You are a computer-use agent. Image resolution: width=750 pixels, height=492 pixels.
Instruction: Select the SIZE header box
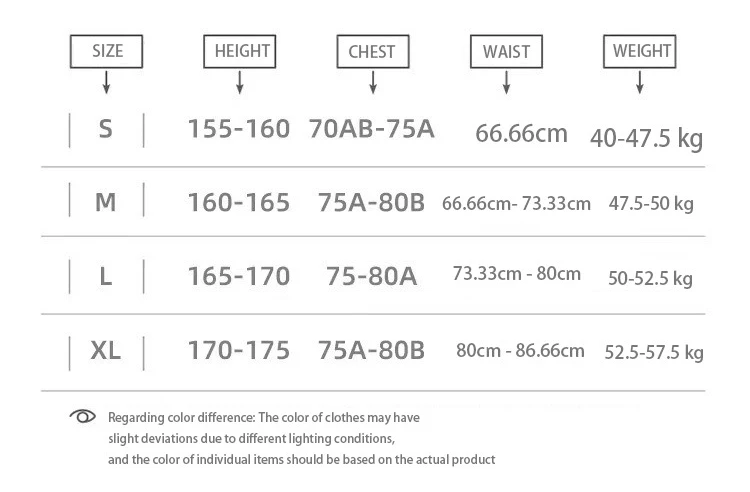107,51
